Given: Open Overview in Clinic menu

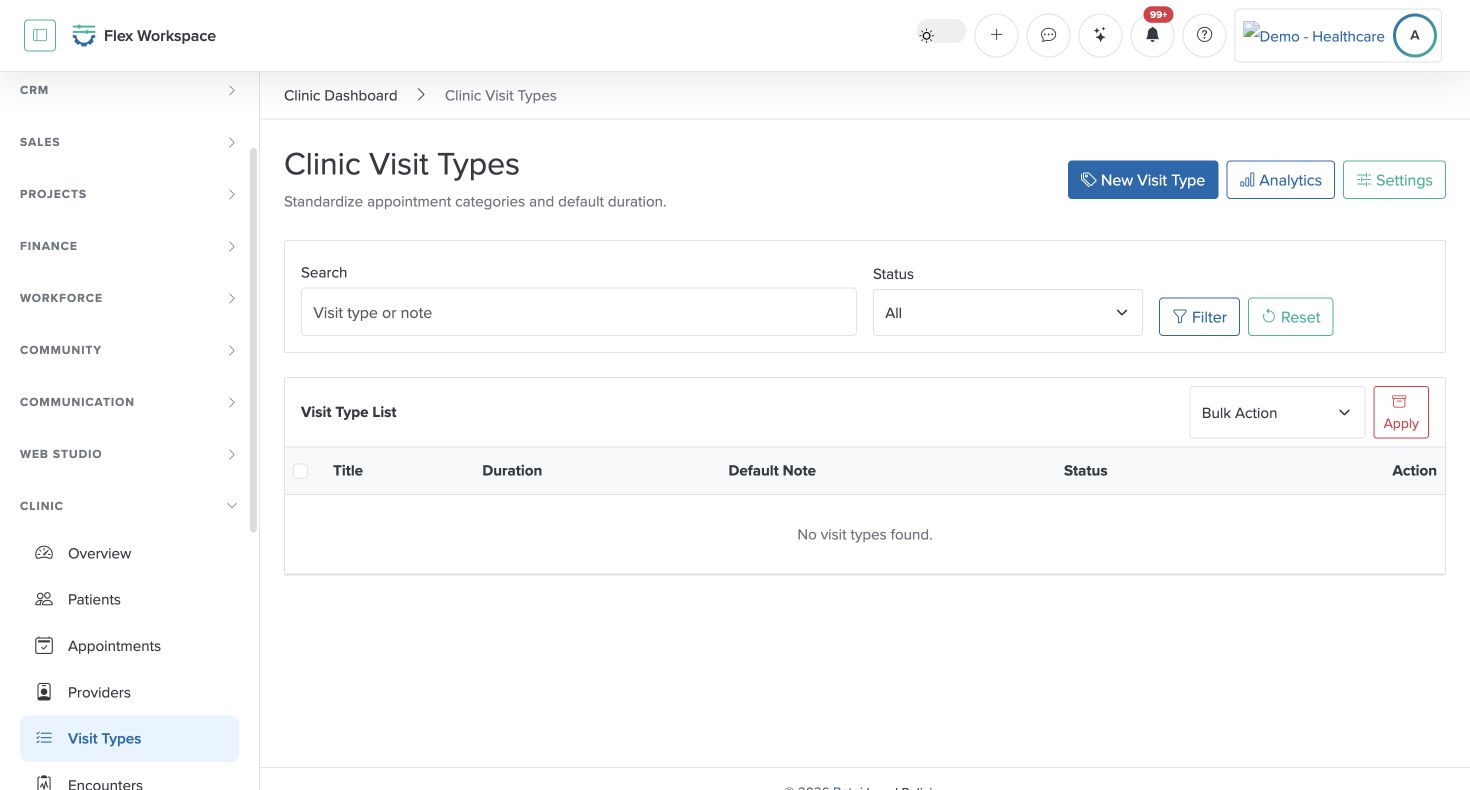Looking at the screenshot, I should coord(129,553).
